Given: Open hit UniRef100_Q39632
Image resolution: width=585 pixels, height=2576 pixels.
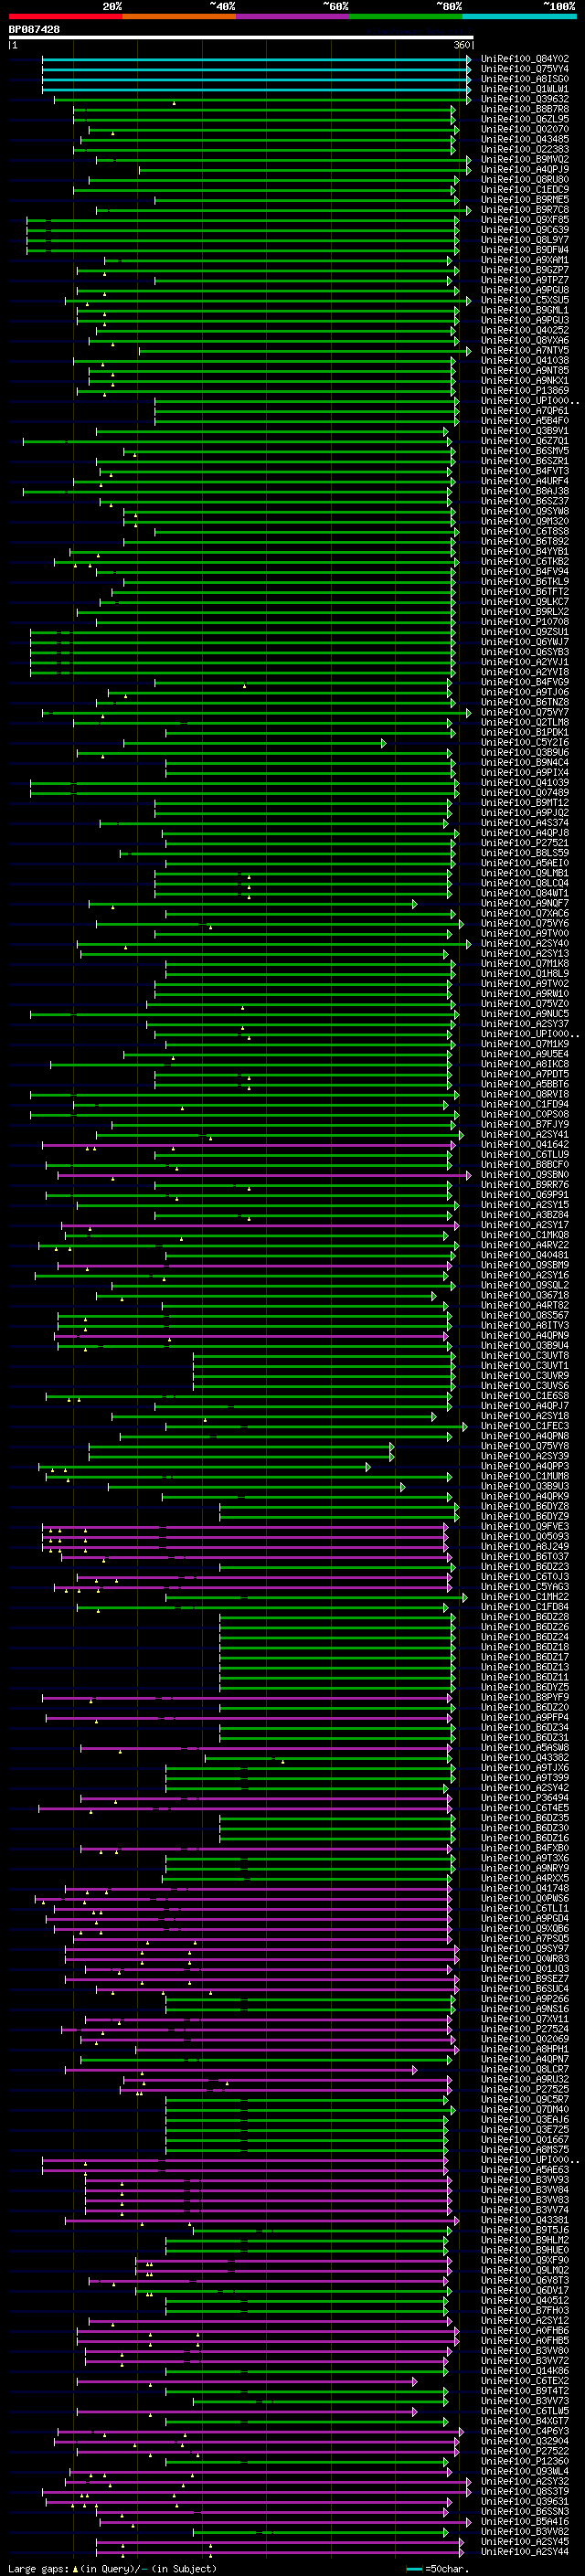Looking at the screenshot, I should pos(524,99).
